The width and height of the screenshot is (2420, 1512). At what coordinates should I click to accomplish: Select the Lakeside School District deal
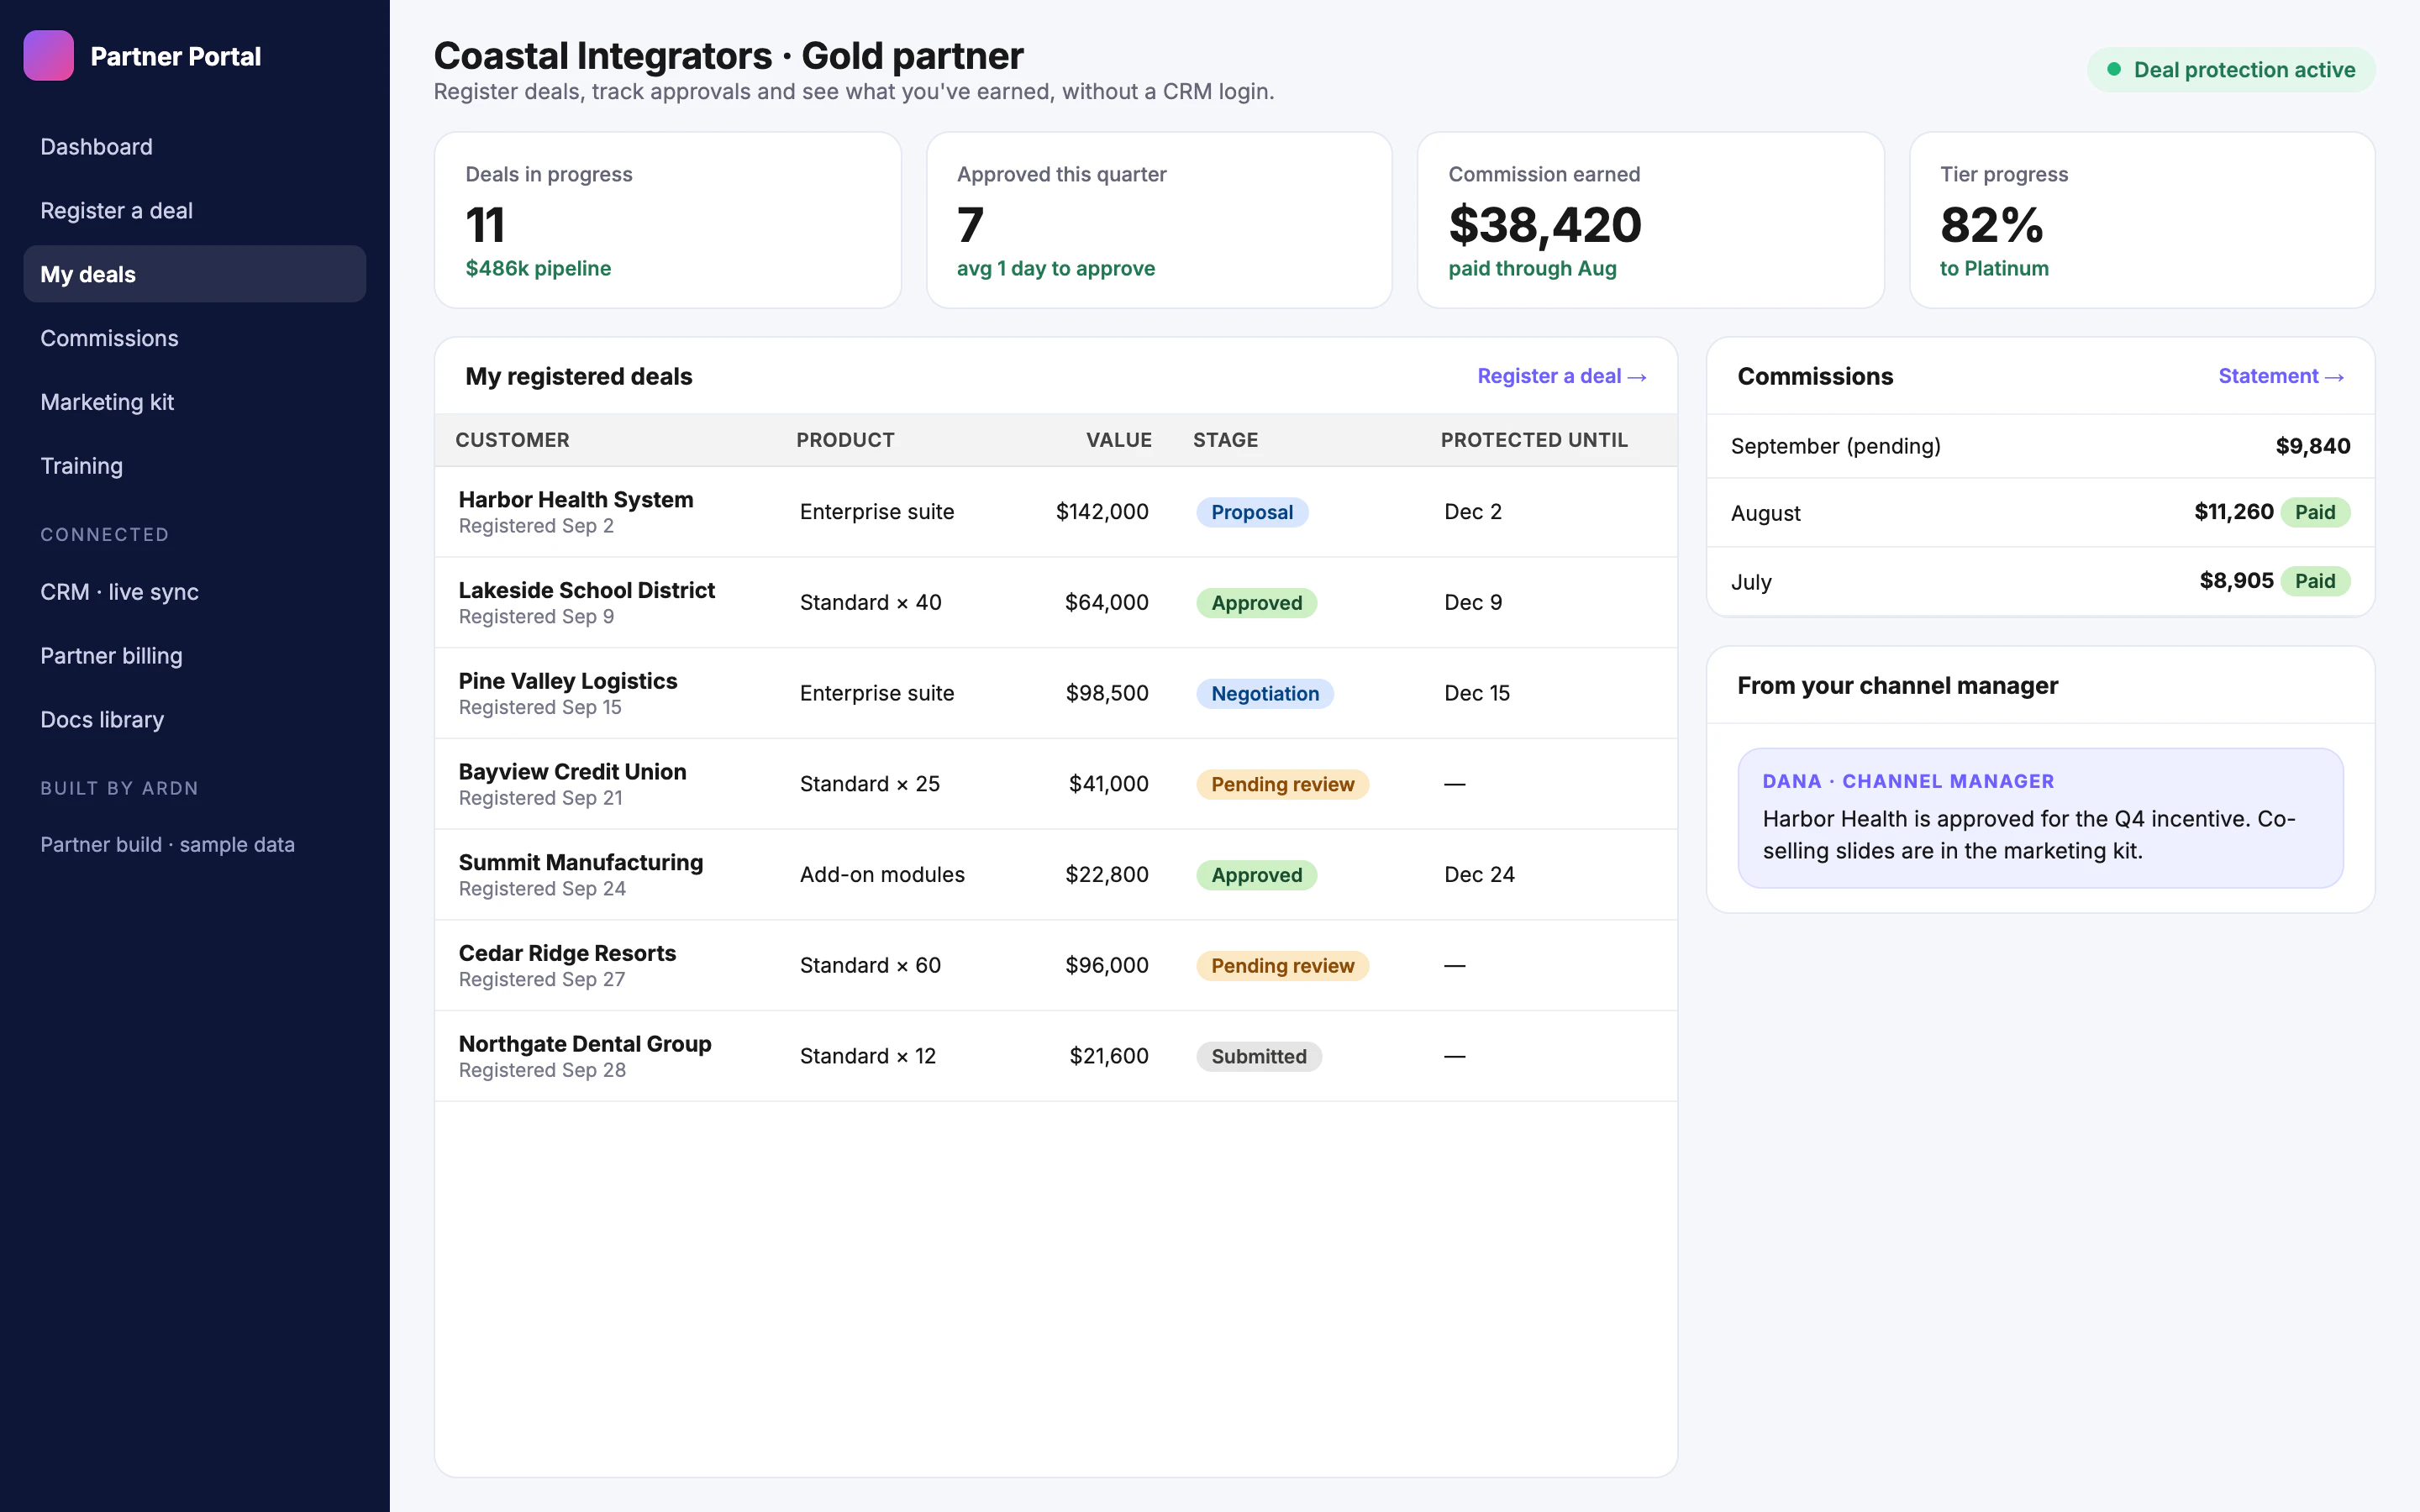pos(1056,602)
